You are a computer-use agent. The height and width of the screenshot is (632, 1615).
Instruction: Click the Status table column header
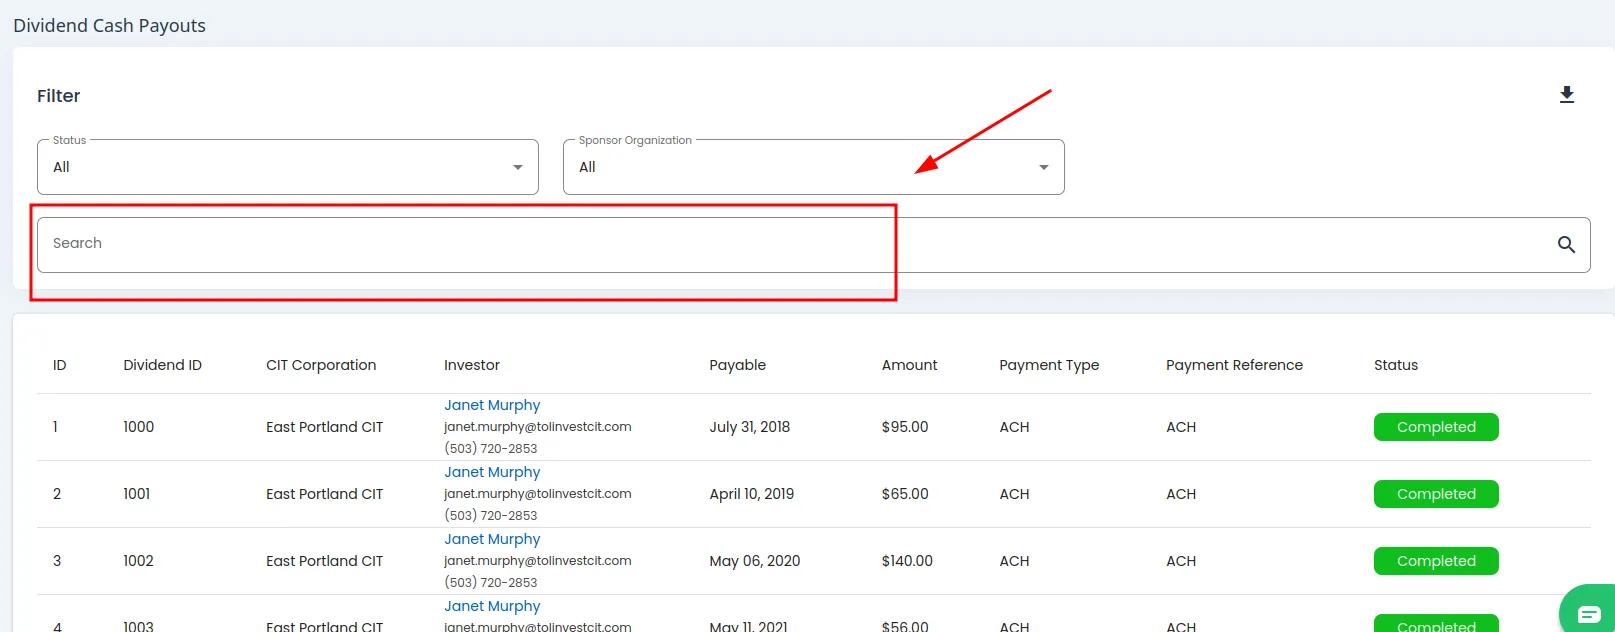coord(1395,365)
